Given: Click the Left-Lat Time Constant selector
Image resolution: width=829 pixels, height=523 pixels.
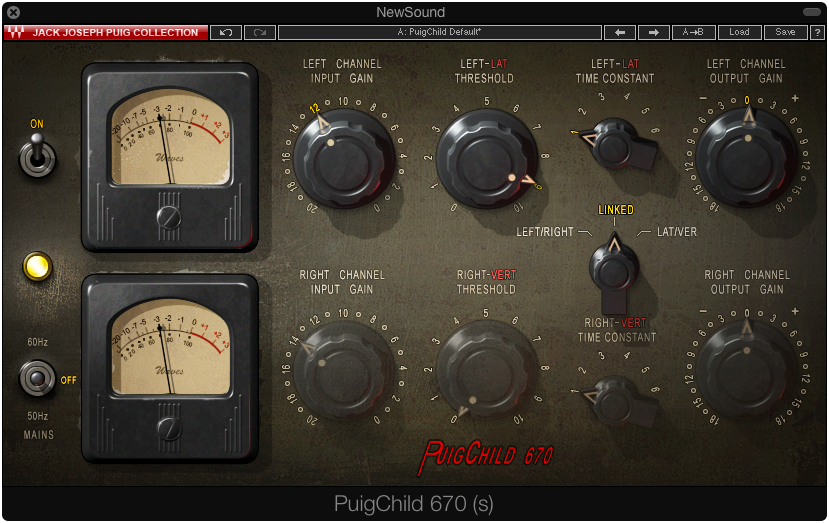Looking at the screenshot, I should tap(619, 143).
